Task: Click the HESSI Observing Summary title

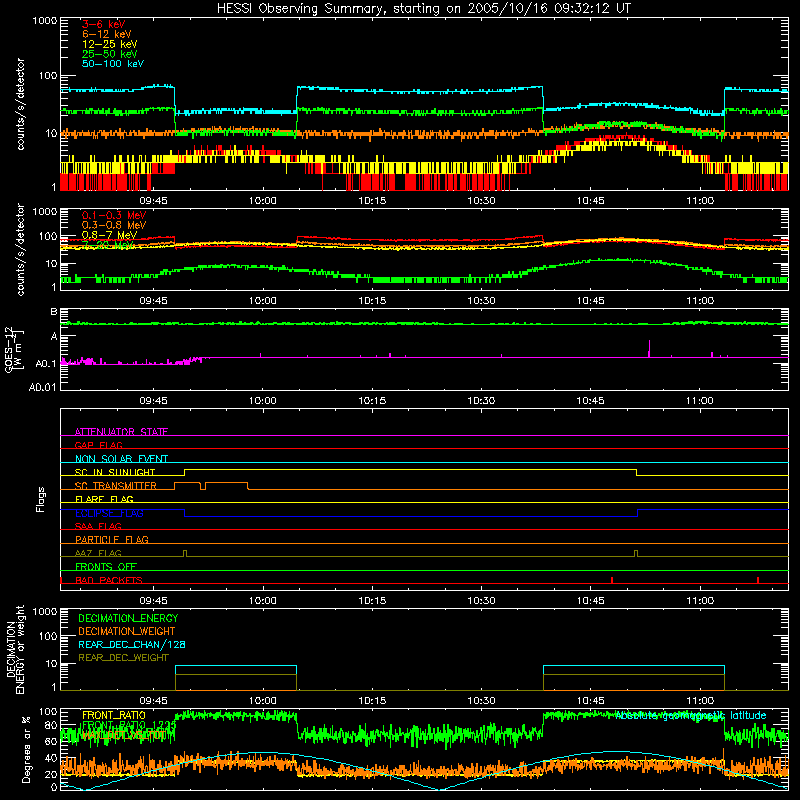Action: pyautogui.click(x=424, y=9)
